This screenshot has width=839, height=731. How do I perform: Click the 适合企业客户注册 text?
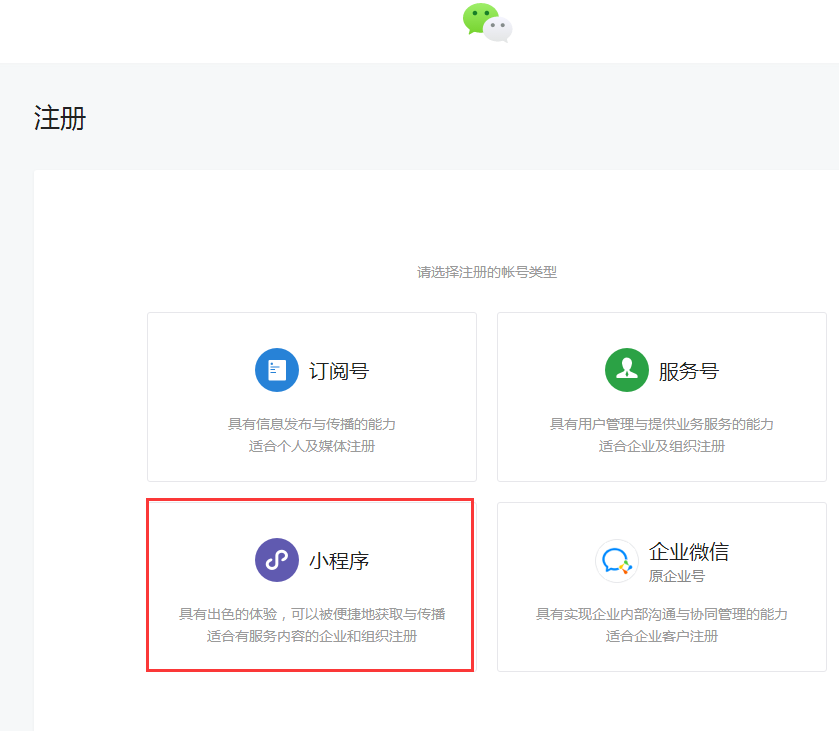[662, 636]
